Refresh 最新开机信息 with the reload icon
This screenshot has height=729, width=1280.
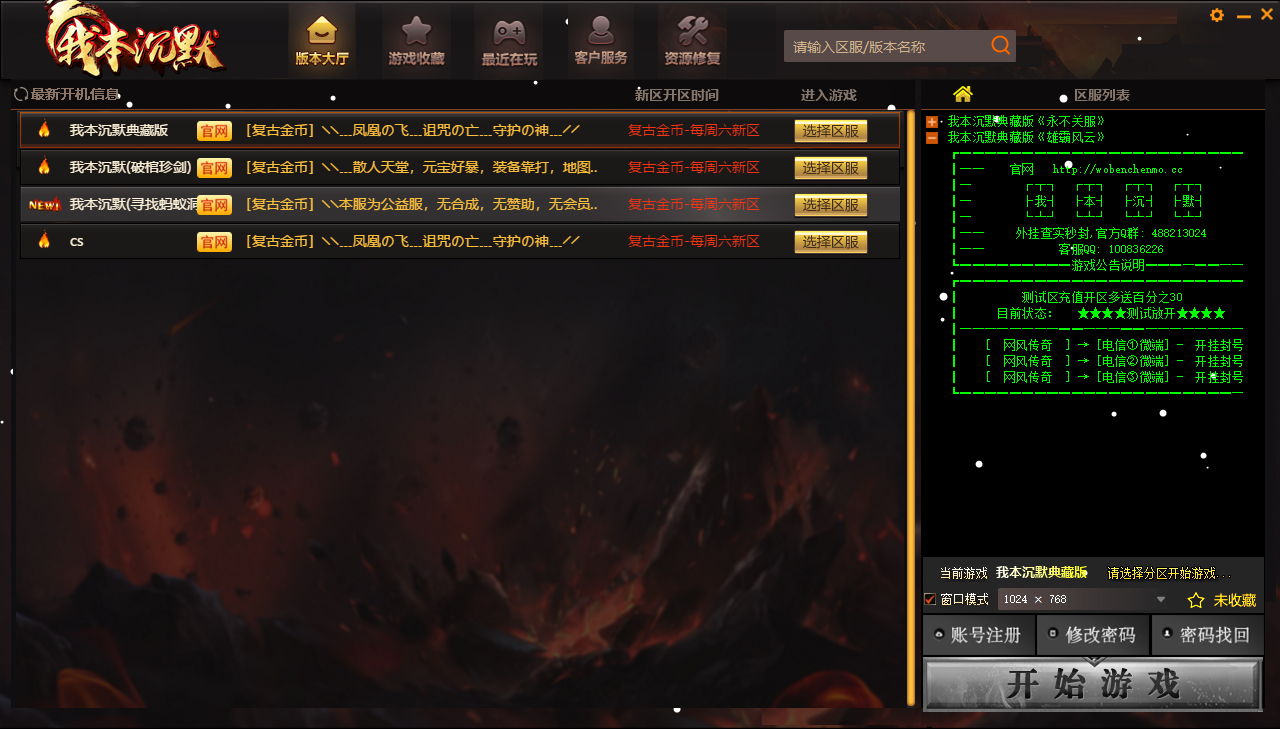[21, 95]
